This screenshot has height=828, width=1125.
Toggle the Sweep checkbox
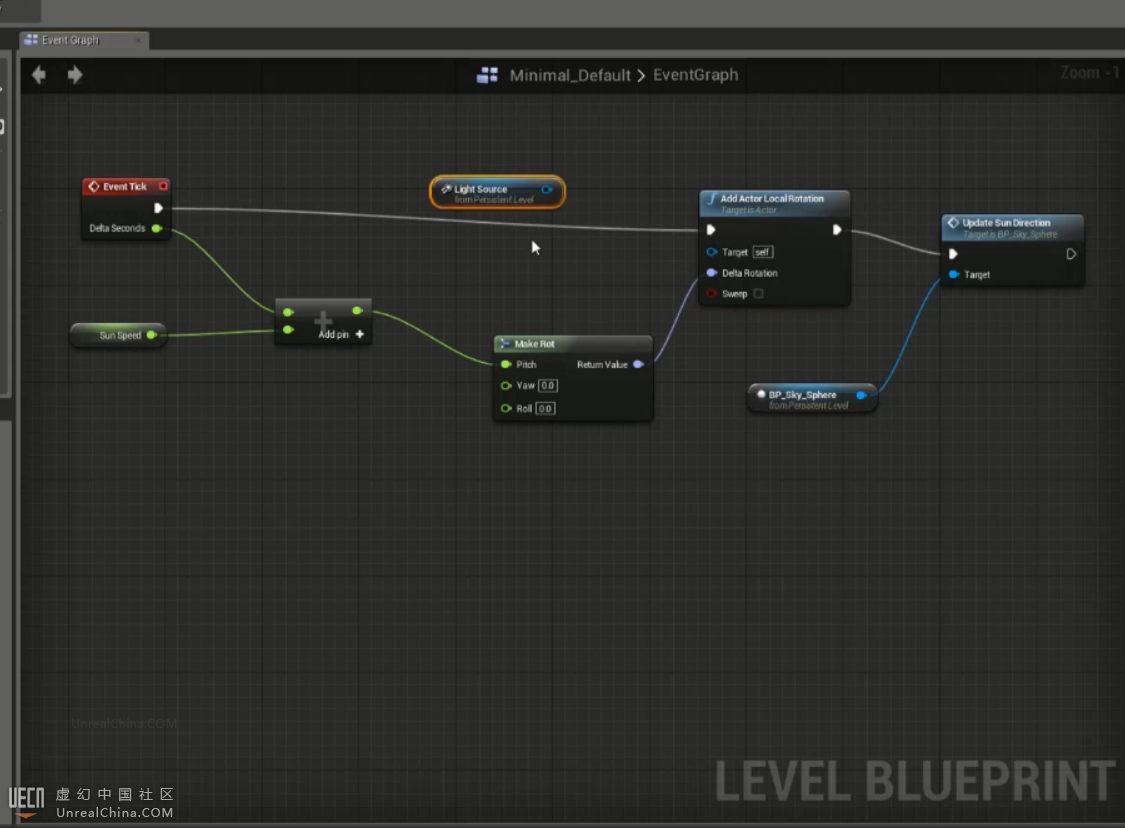[x=758, y=294]
